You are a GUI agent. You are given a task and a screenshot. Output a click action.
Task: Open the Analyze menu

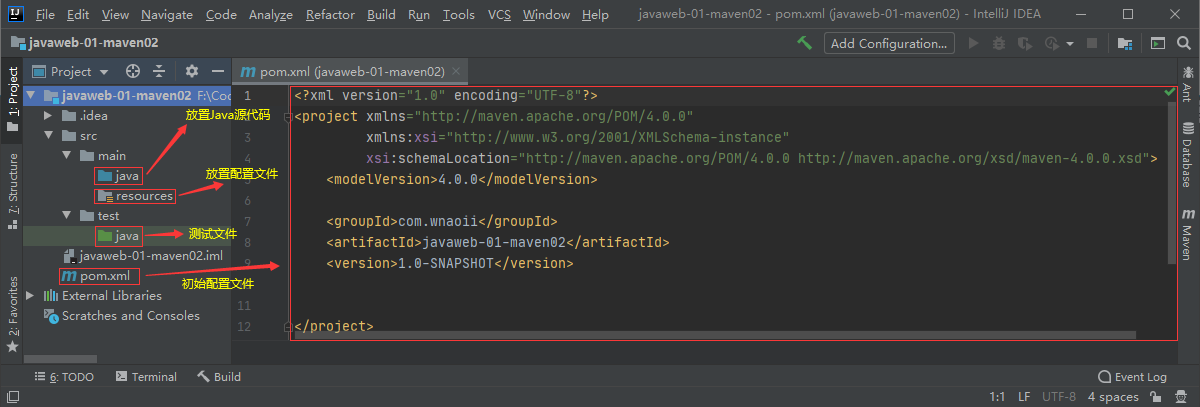(270, 15)
